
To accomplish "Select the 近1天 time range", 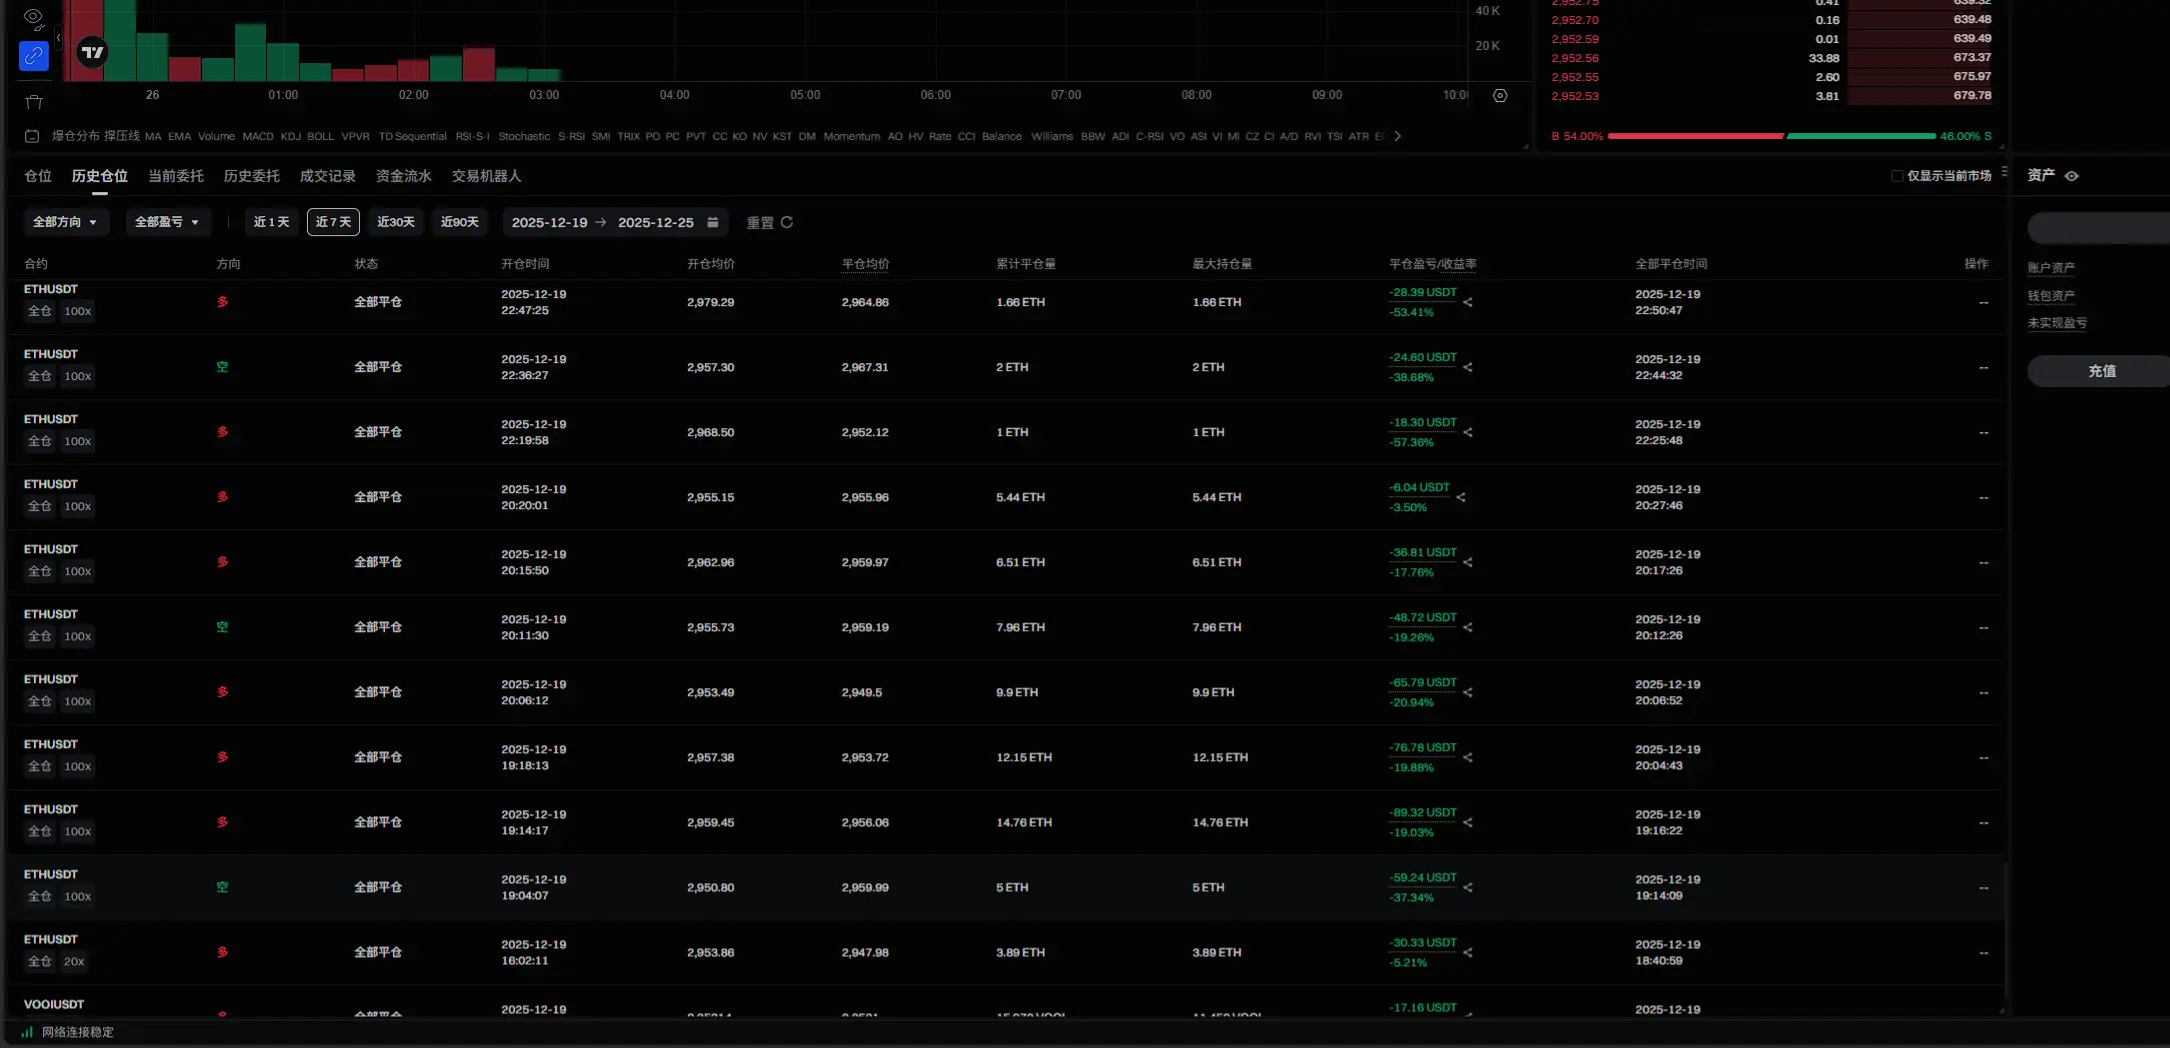I will tap(271, 222).
